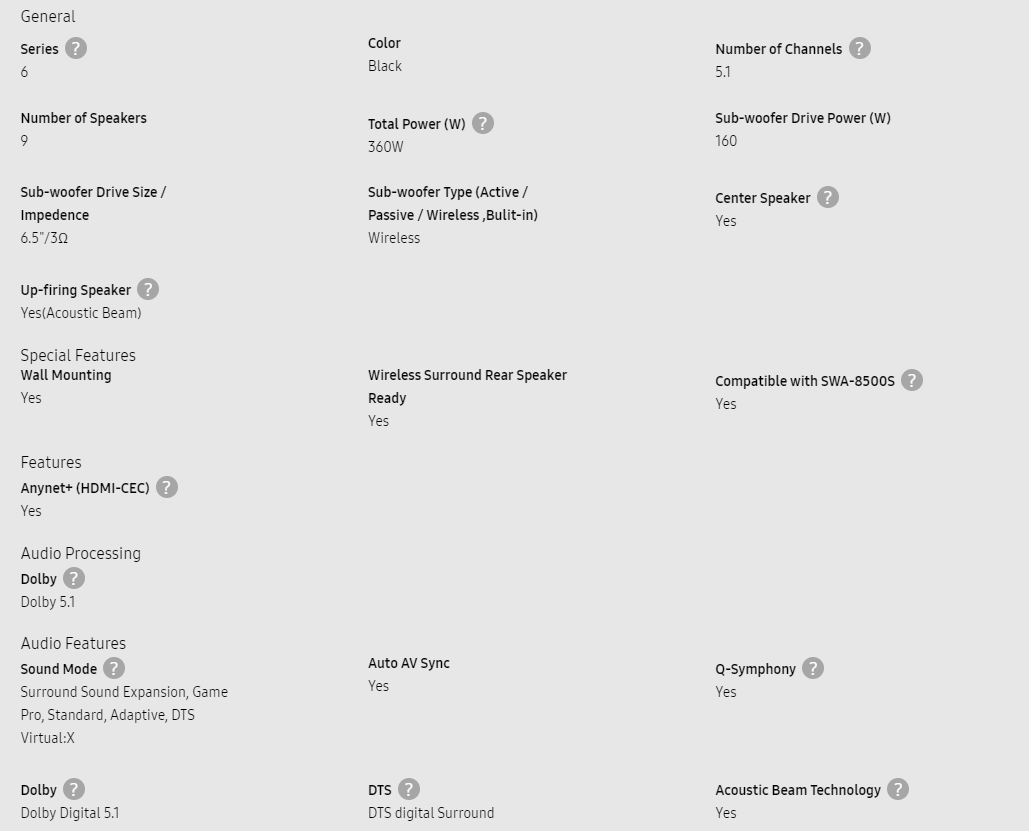Click the Acoustic Beam Technology help icon
This screenshot has height=831, width=1029.
[898, 789]
